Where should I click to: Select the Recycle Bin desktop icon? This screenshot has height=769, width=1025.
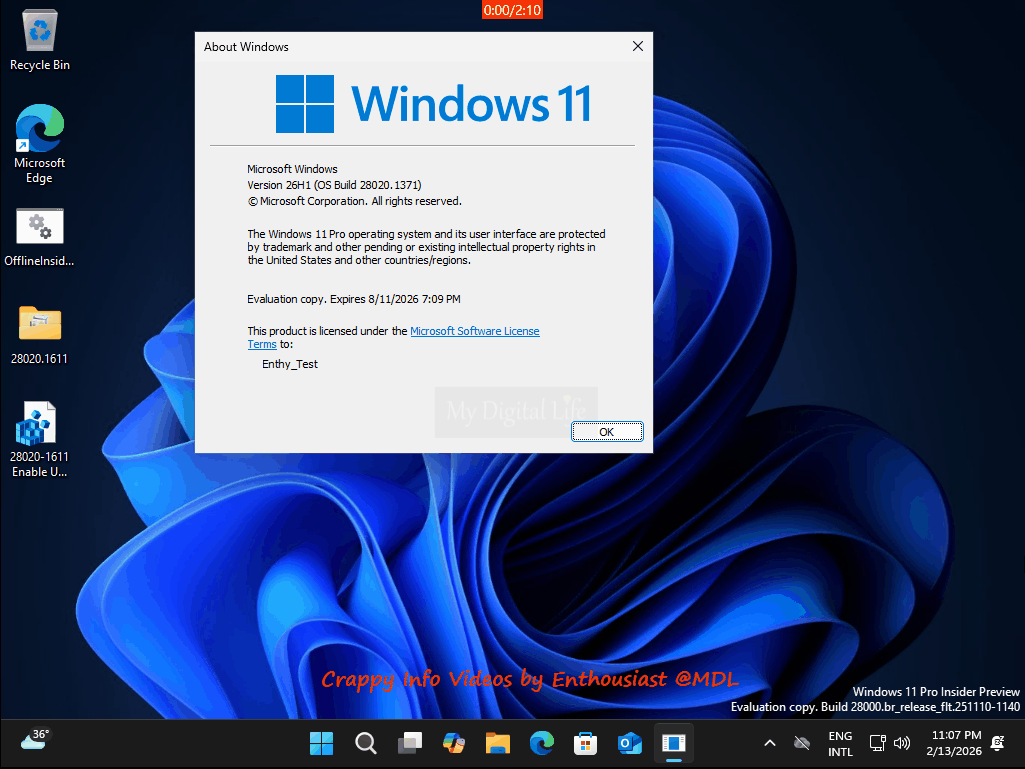click(x=40, y=40)
